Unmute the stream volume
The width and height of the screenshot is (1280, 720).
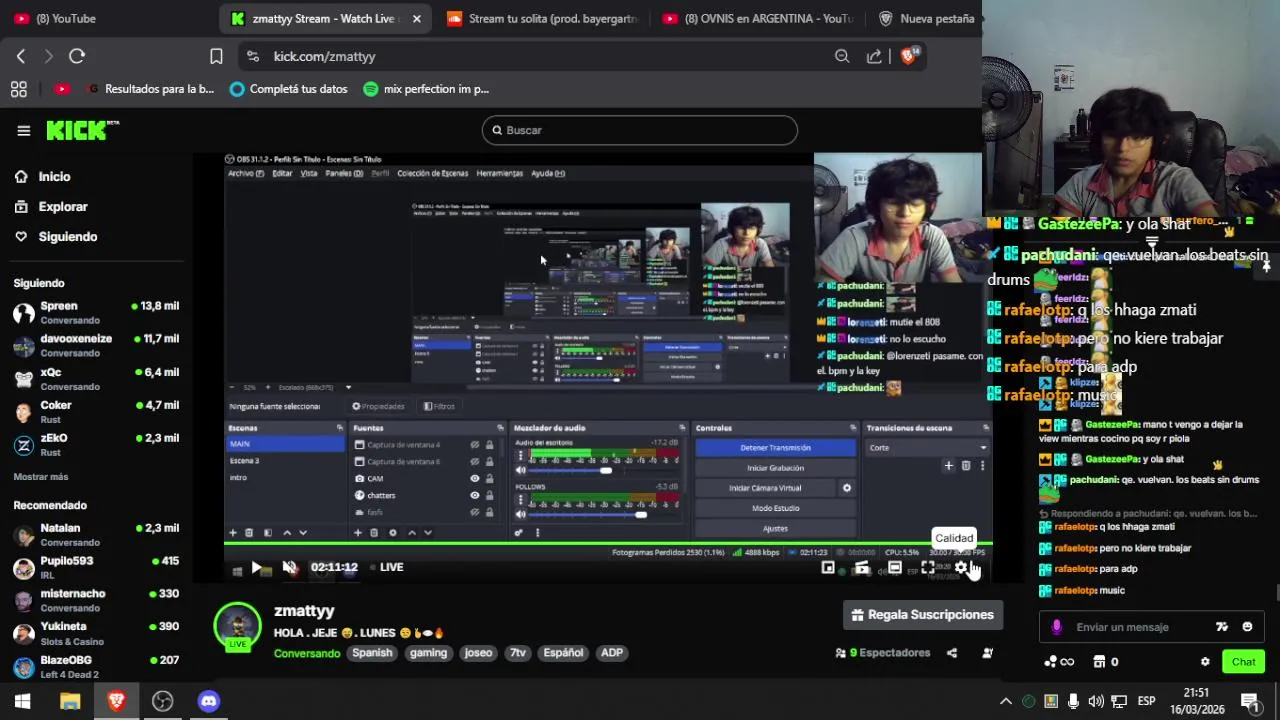click(x=290, y=567)
